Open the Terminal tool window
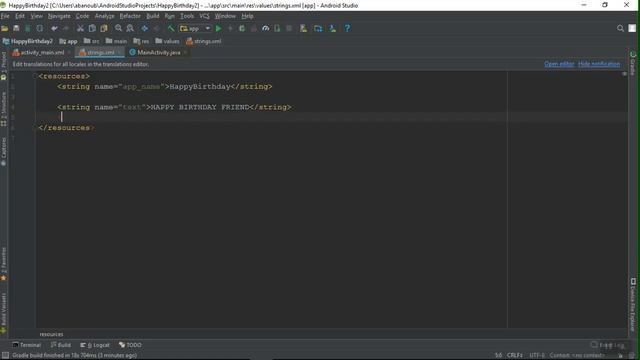This screenshot has width=640, height=360. coord(27,345)
